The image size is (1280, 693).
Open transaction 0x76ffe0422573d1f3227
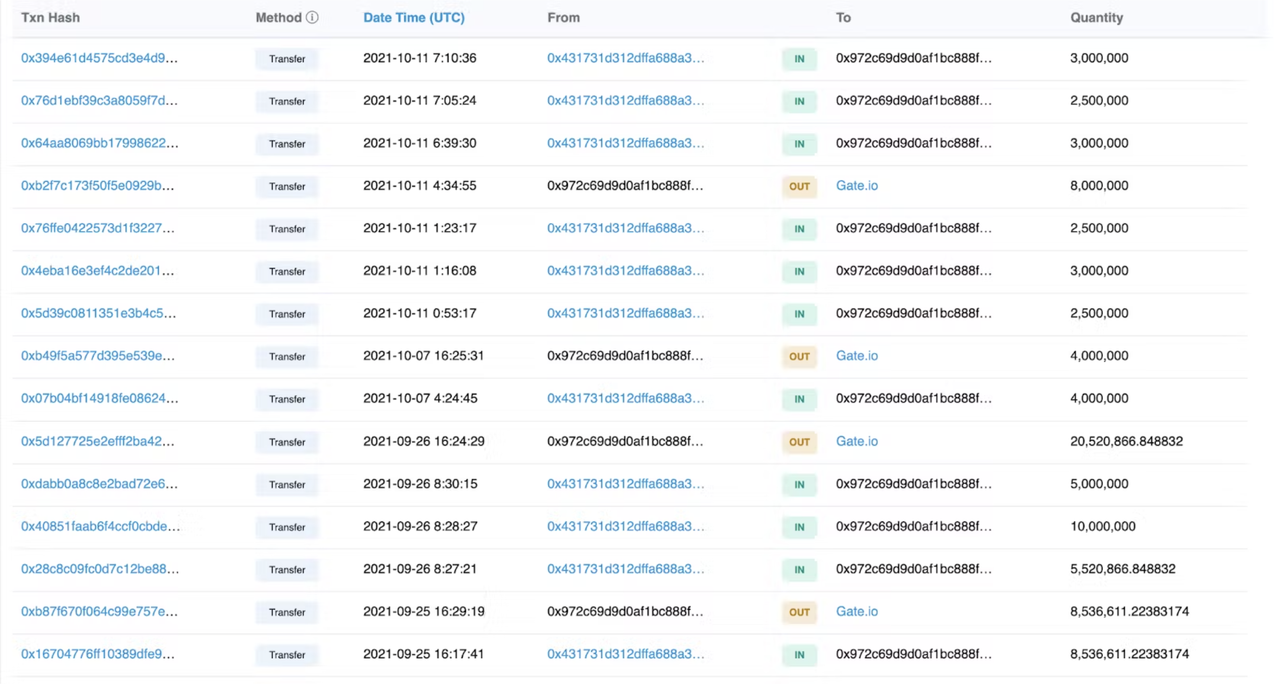pyautogui.click(x=98, y=228)
